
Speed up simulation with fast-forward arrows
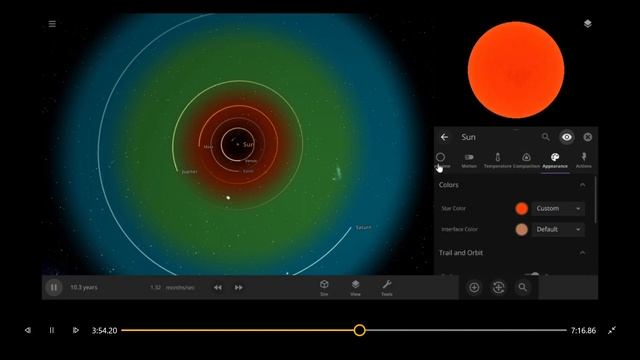239,288
